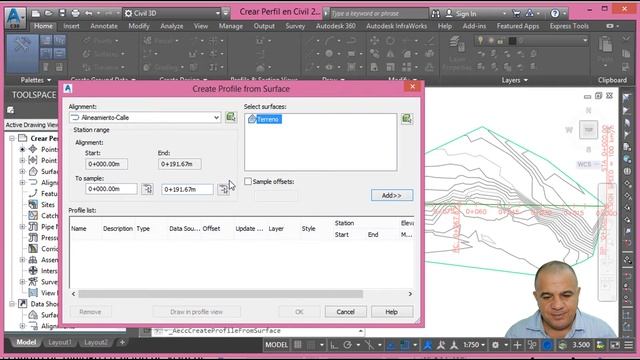The image size is (640, 360).
Task: Click the search binoculars icon
Action: (436, 13)
